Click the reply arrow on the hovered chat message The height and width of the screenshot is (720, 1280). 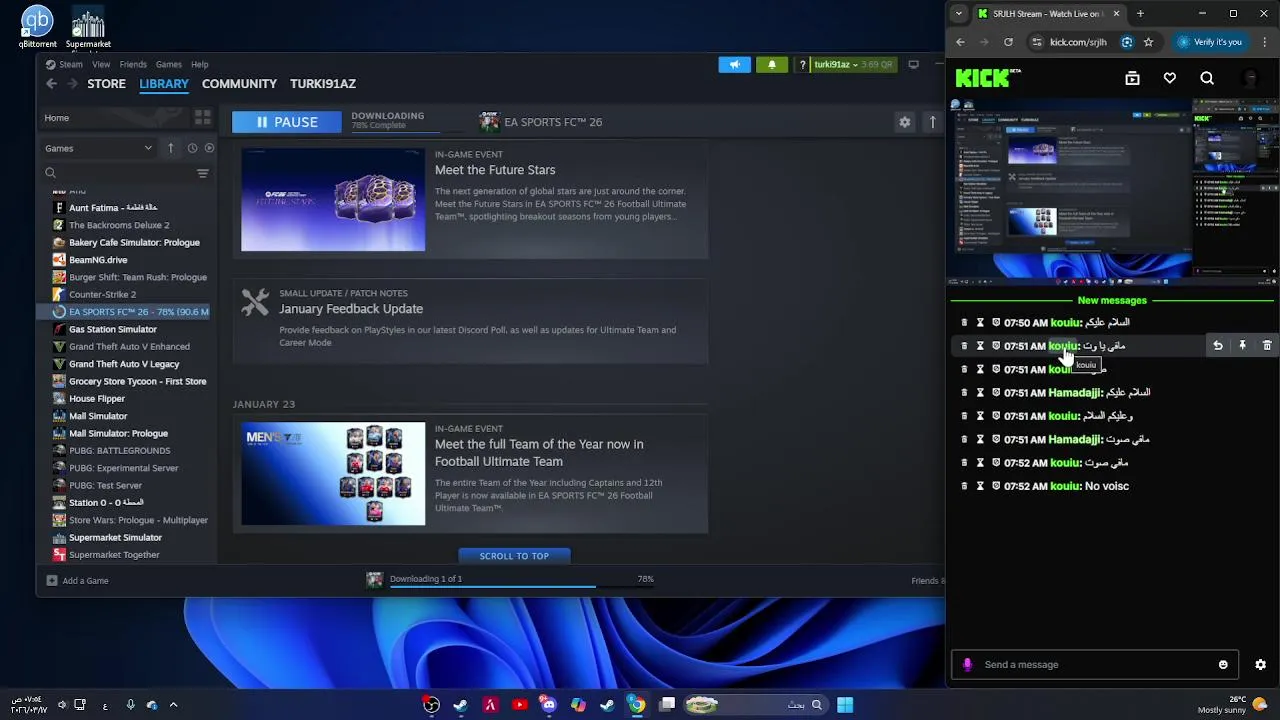pyautogui.click(x=1218, y=346)
